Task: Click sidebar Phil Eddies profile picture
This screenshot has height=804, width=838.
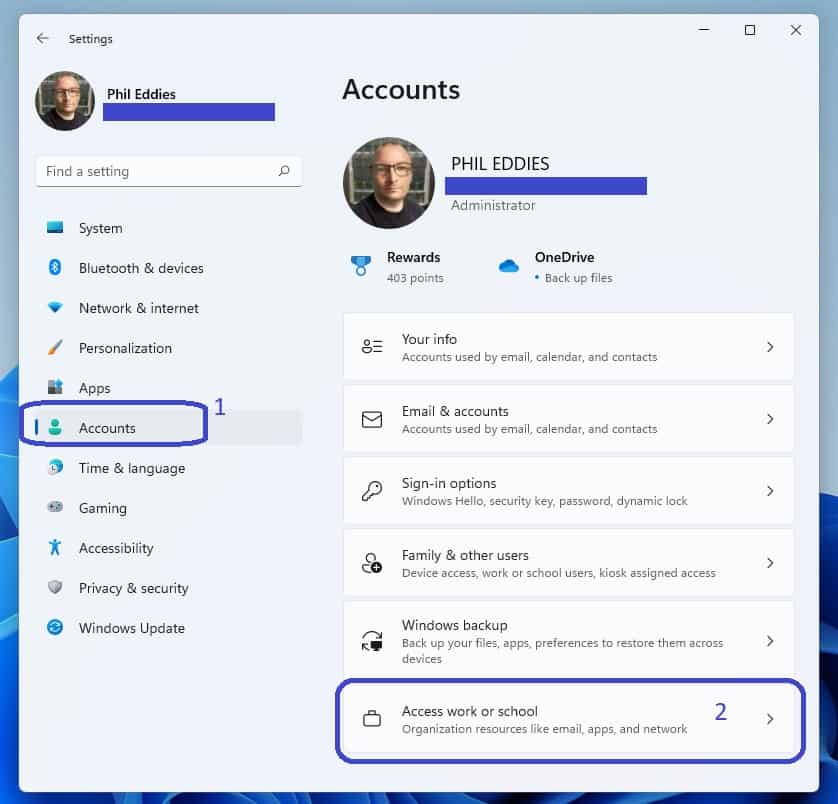Action: coord(65,100)
